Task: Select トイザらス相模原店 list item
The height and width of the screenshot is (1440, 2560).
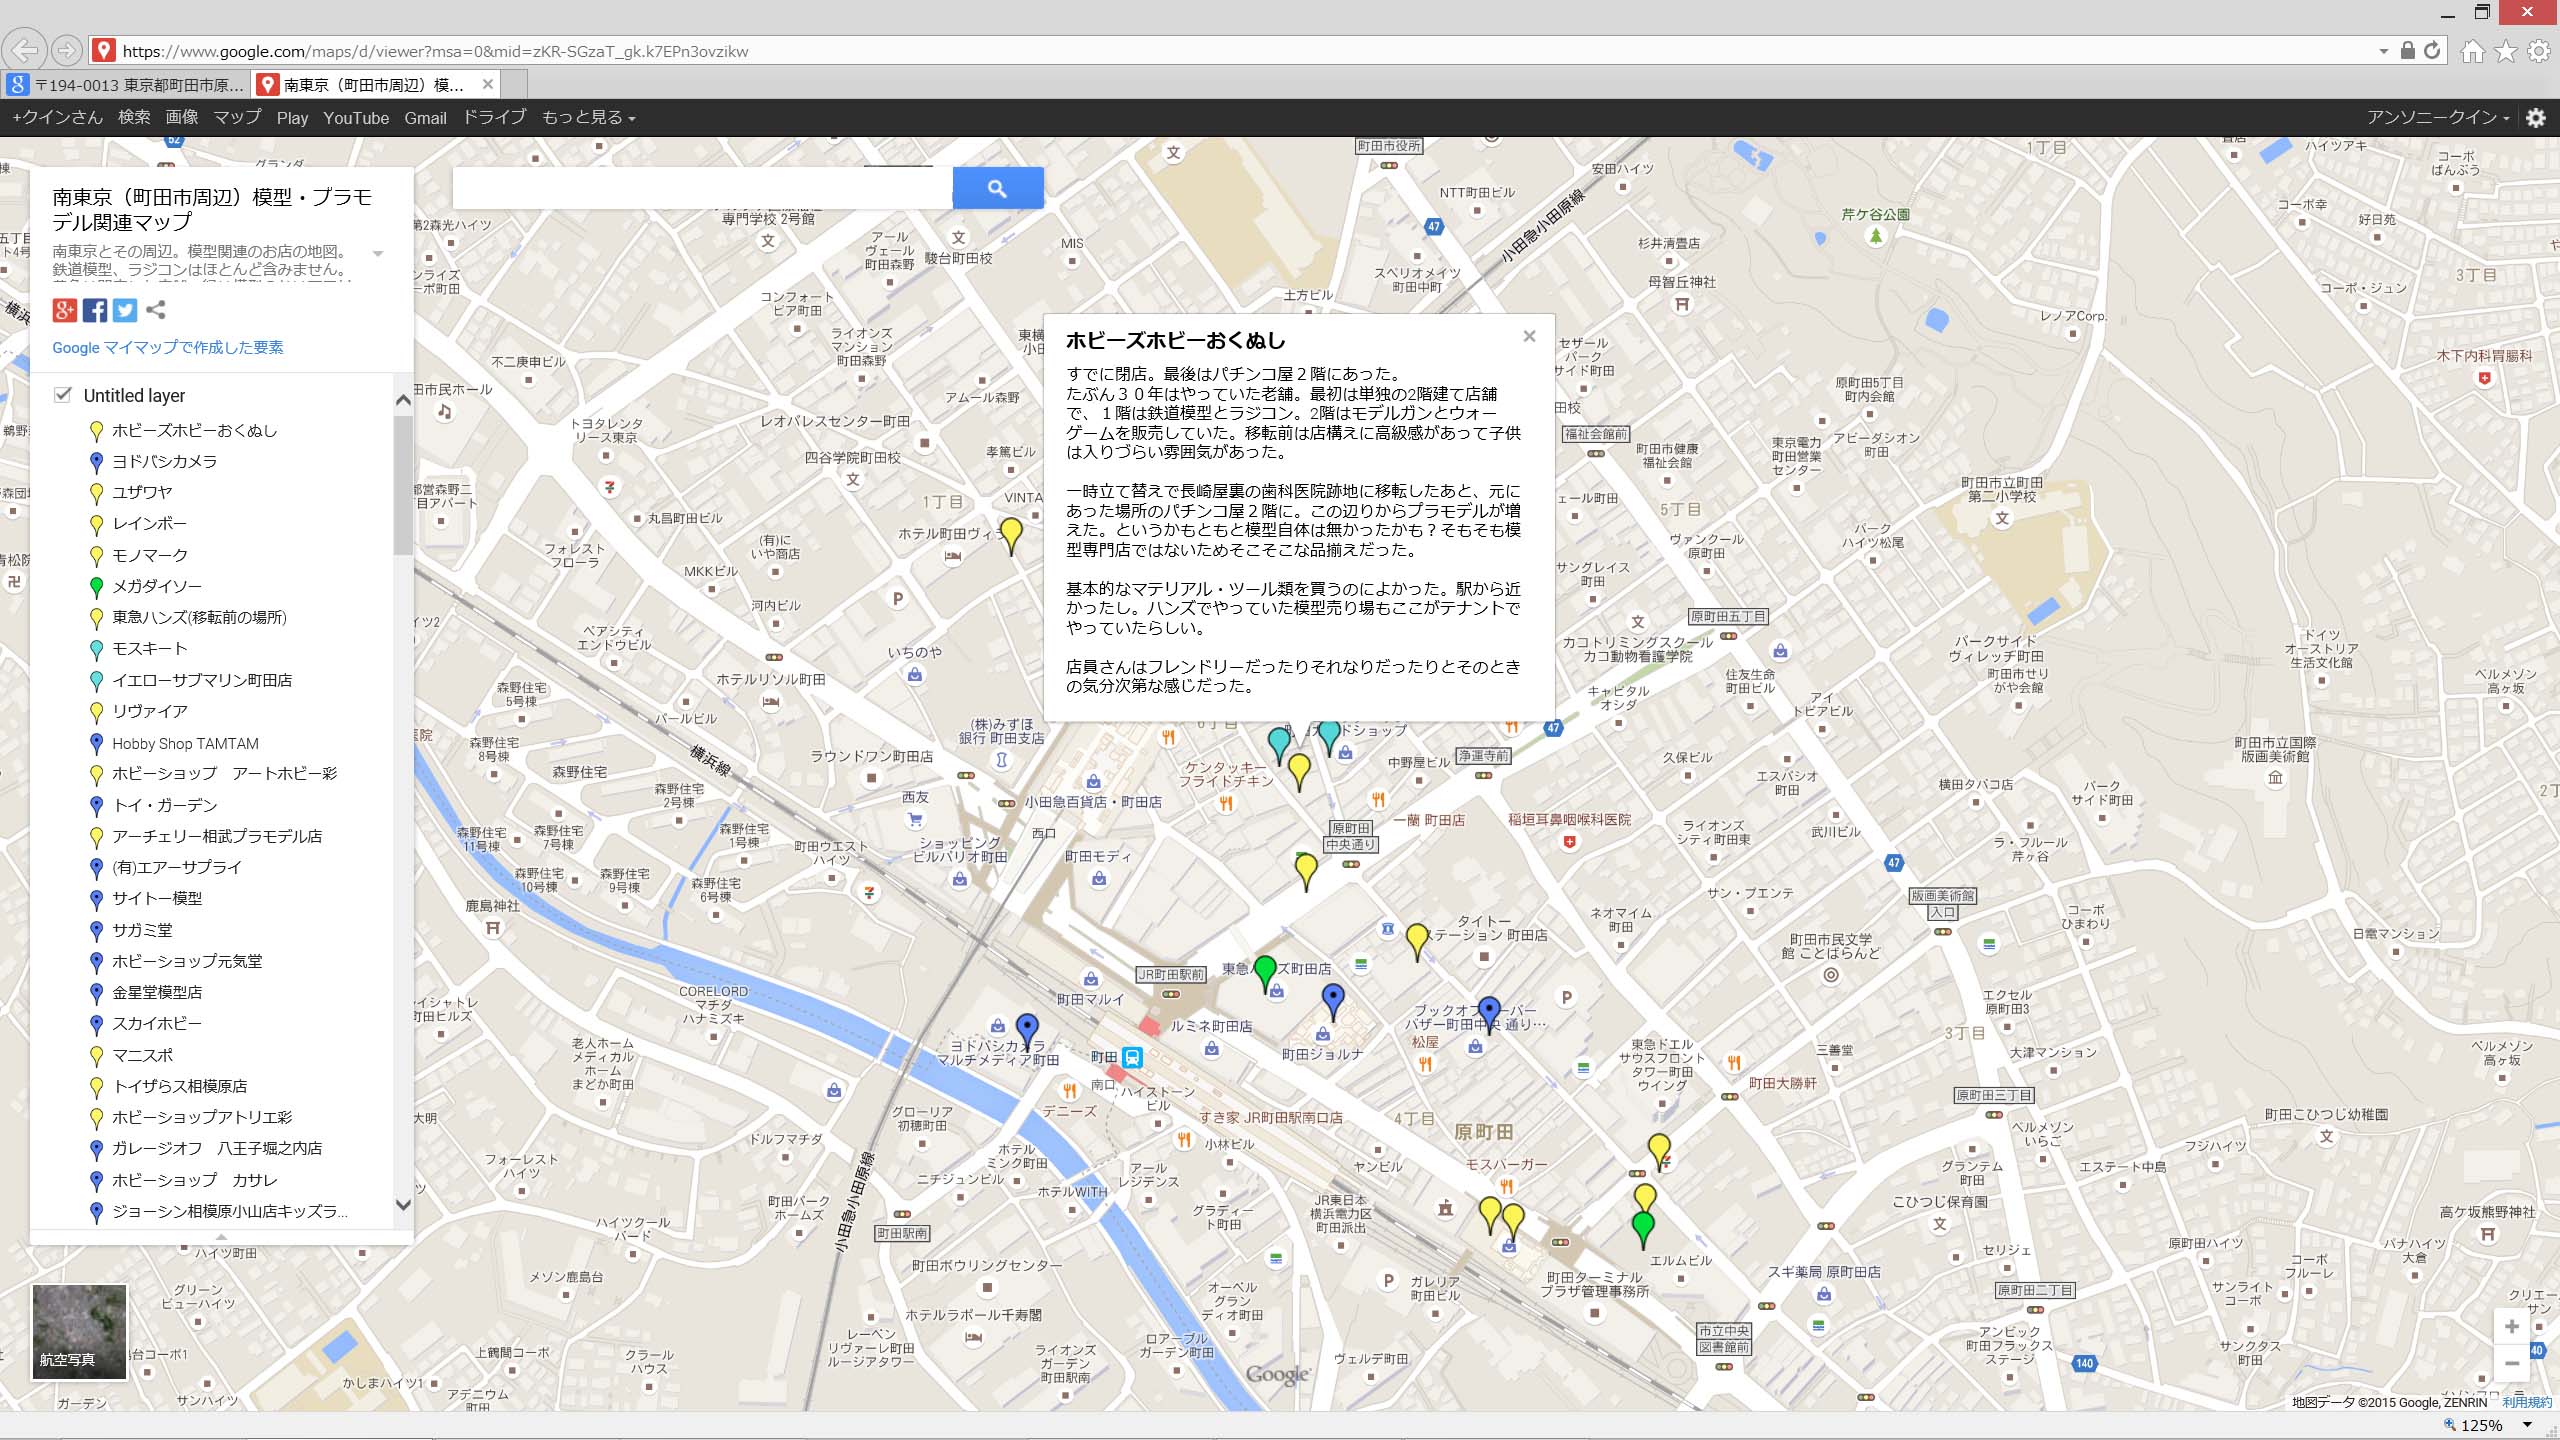Action: tap(180, 1086)
